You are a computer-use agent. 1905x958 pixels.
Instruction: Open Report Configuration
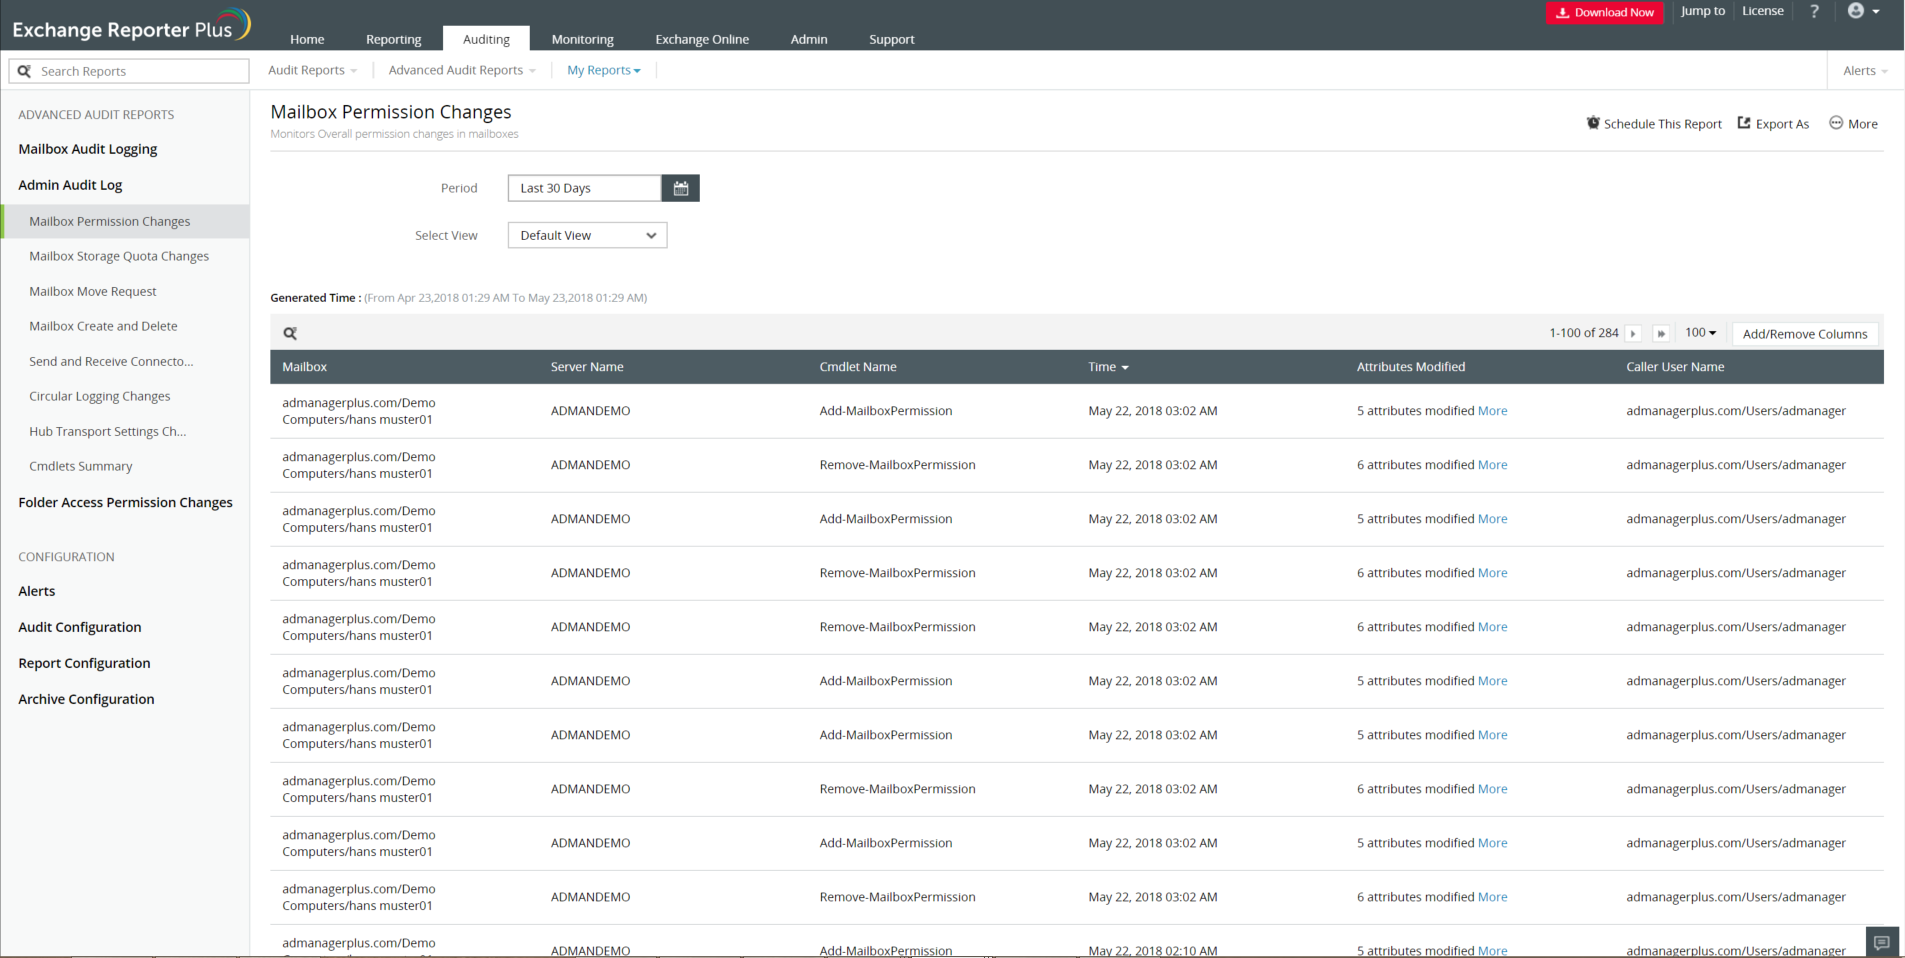84,663
